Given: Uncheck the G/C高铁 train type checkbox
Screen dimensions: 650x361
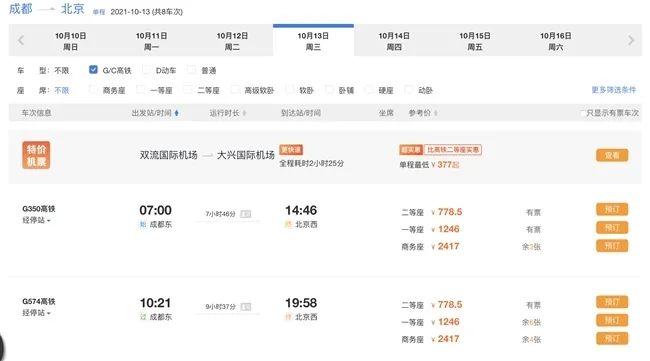Looking at the screenshot, I should (93, 70).
